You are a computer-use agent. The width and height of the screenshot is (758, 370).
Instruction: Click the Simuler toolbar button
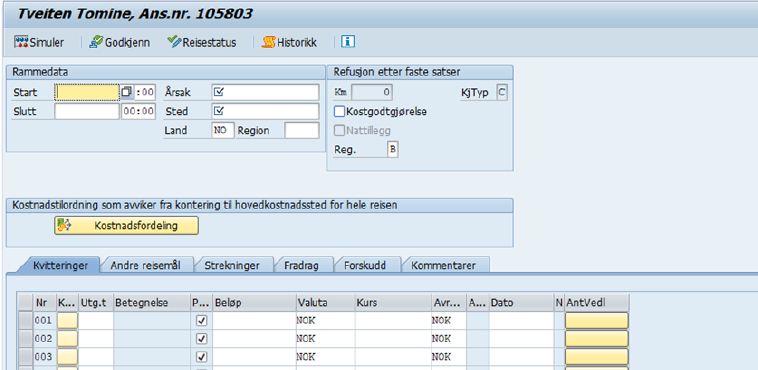coord(39,43)
